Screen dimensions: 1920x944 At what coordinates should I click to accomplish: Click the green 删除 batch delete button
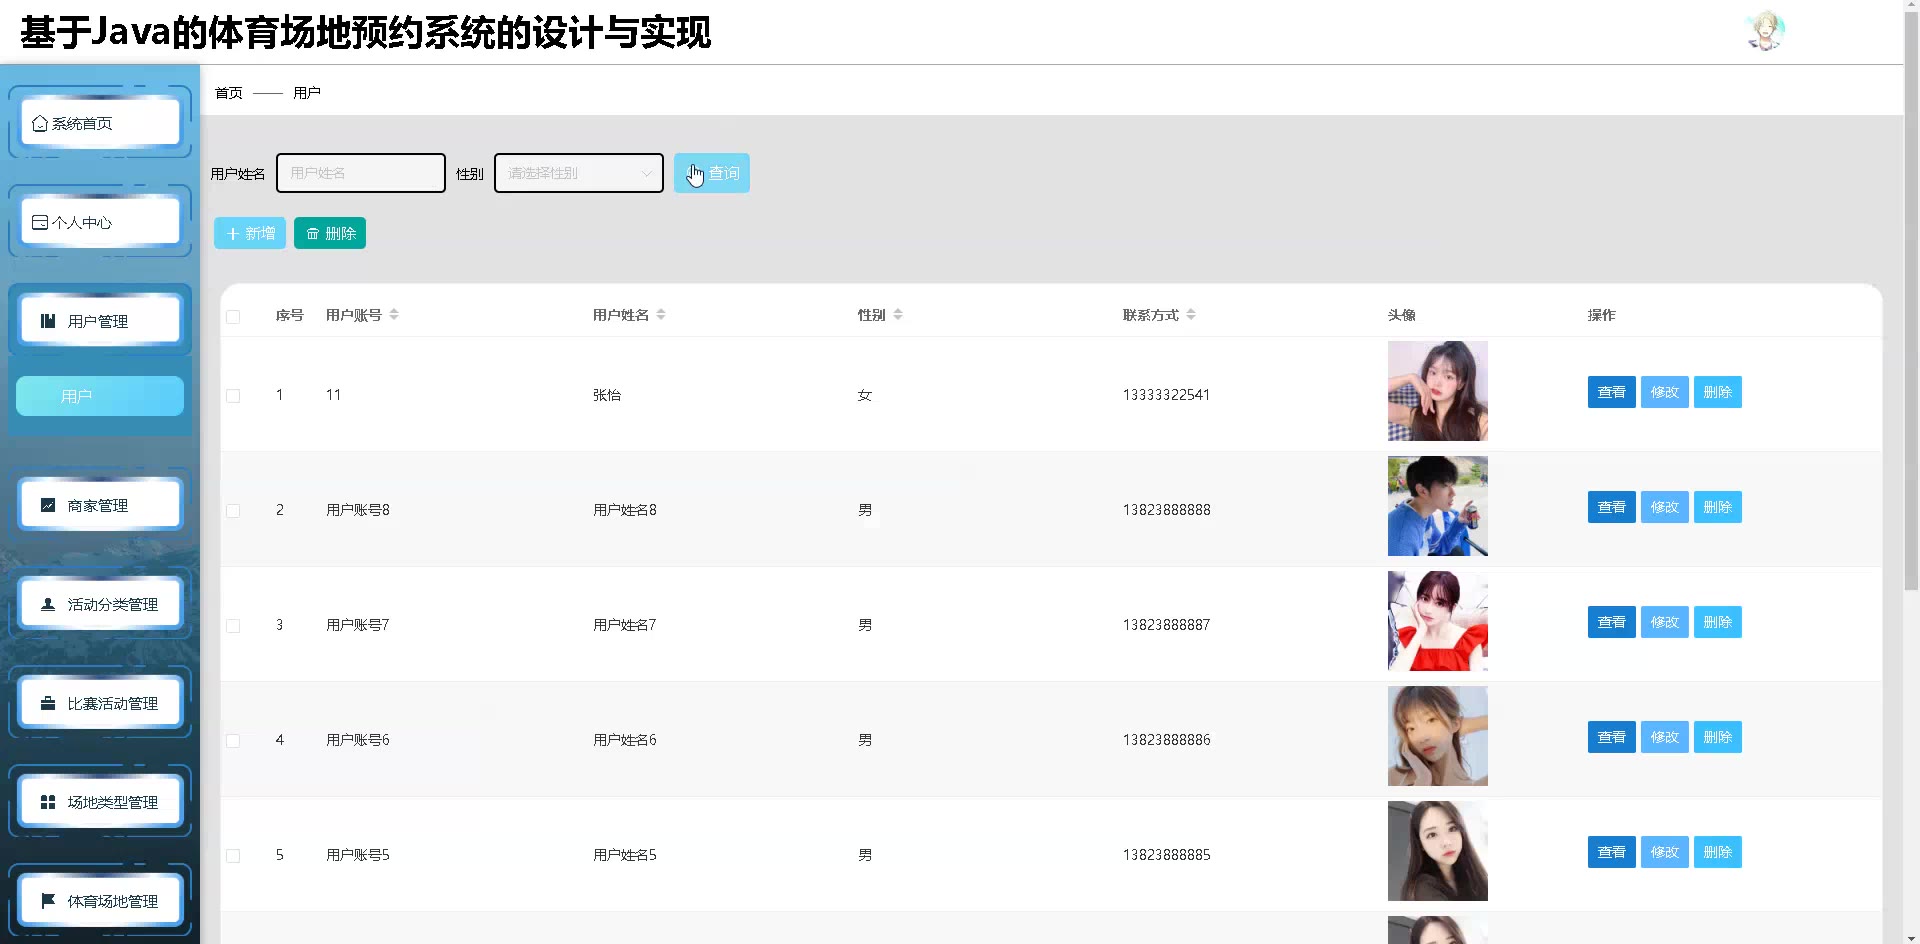pos(330,233)
